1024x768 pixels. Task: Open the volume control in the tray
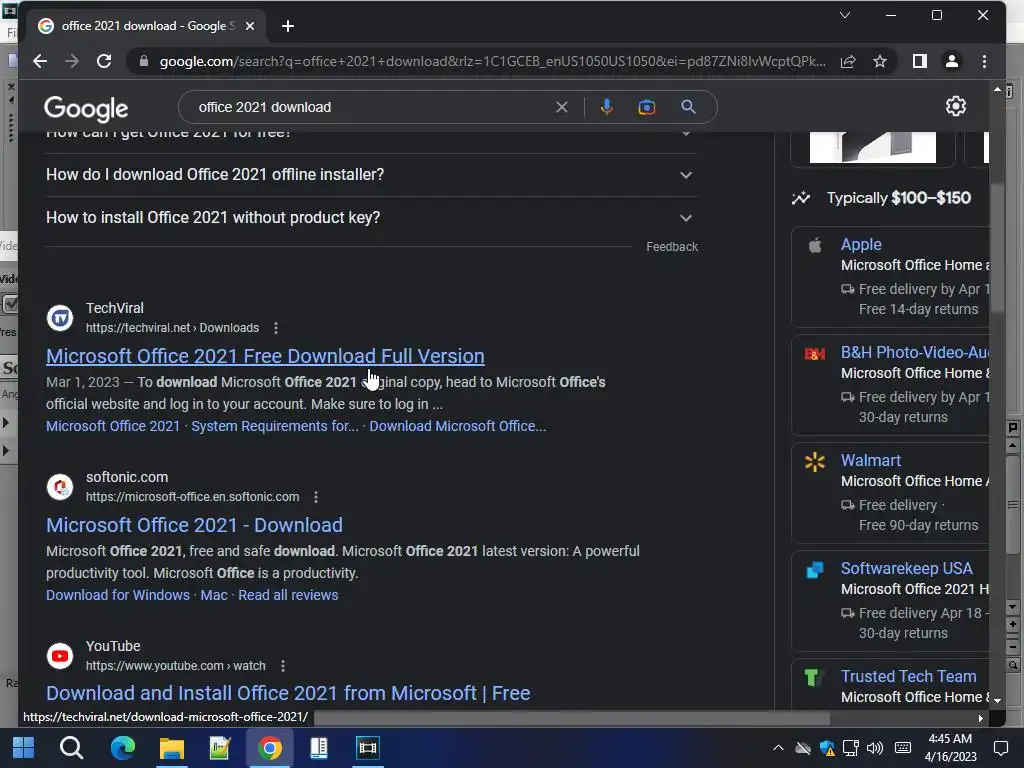pos(874,748)
